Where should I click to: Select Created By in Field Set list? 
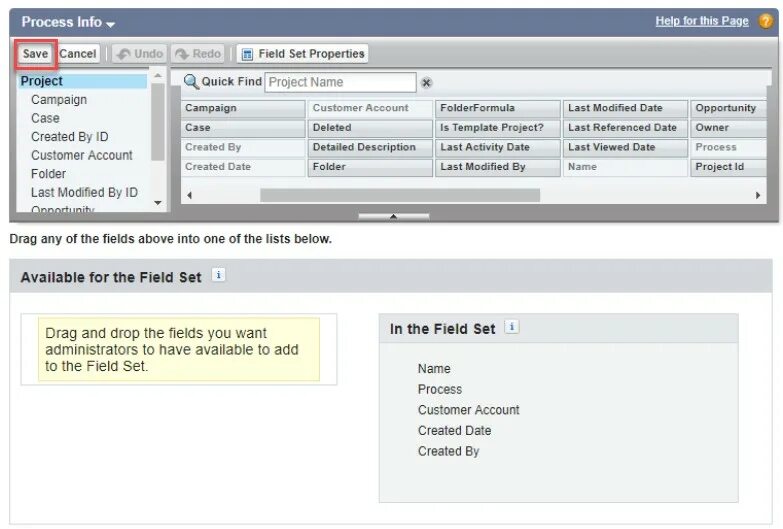coord(448,451)
